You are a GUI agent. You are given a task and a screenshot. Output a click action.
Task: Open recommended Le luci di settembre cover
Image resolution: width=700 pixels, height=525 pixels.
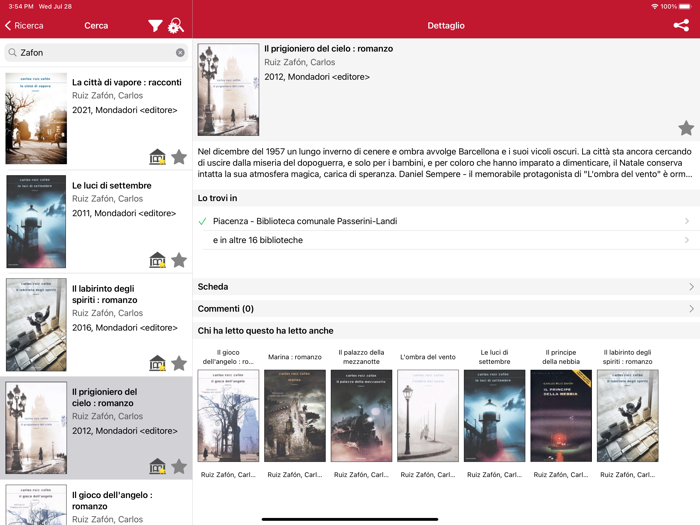point(494,416)
